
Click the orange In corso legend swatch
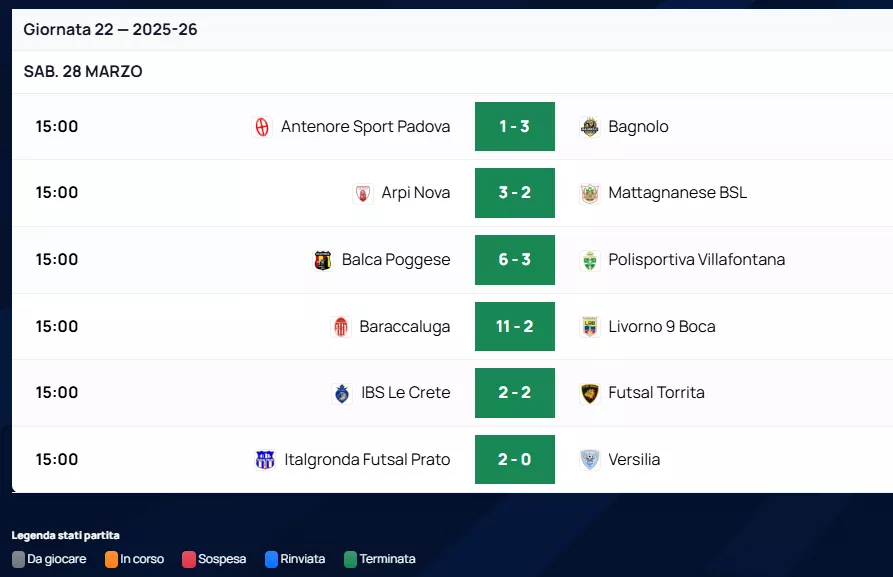coord(111,559)
